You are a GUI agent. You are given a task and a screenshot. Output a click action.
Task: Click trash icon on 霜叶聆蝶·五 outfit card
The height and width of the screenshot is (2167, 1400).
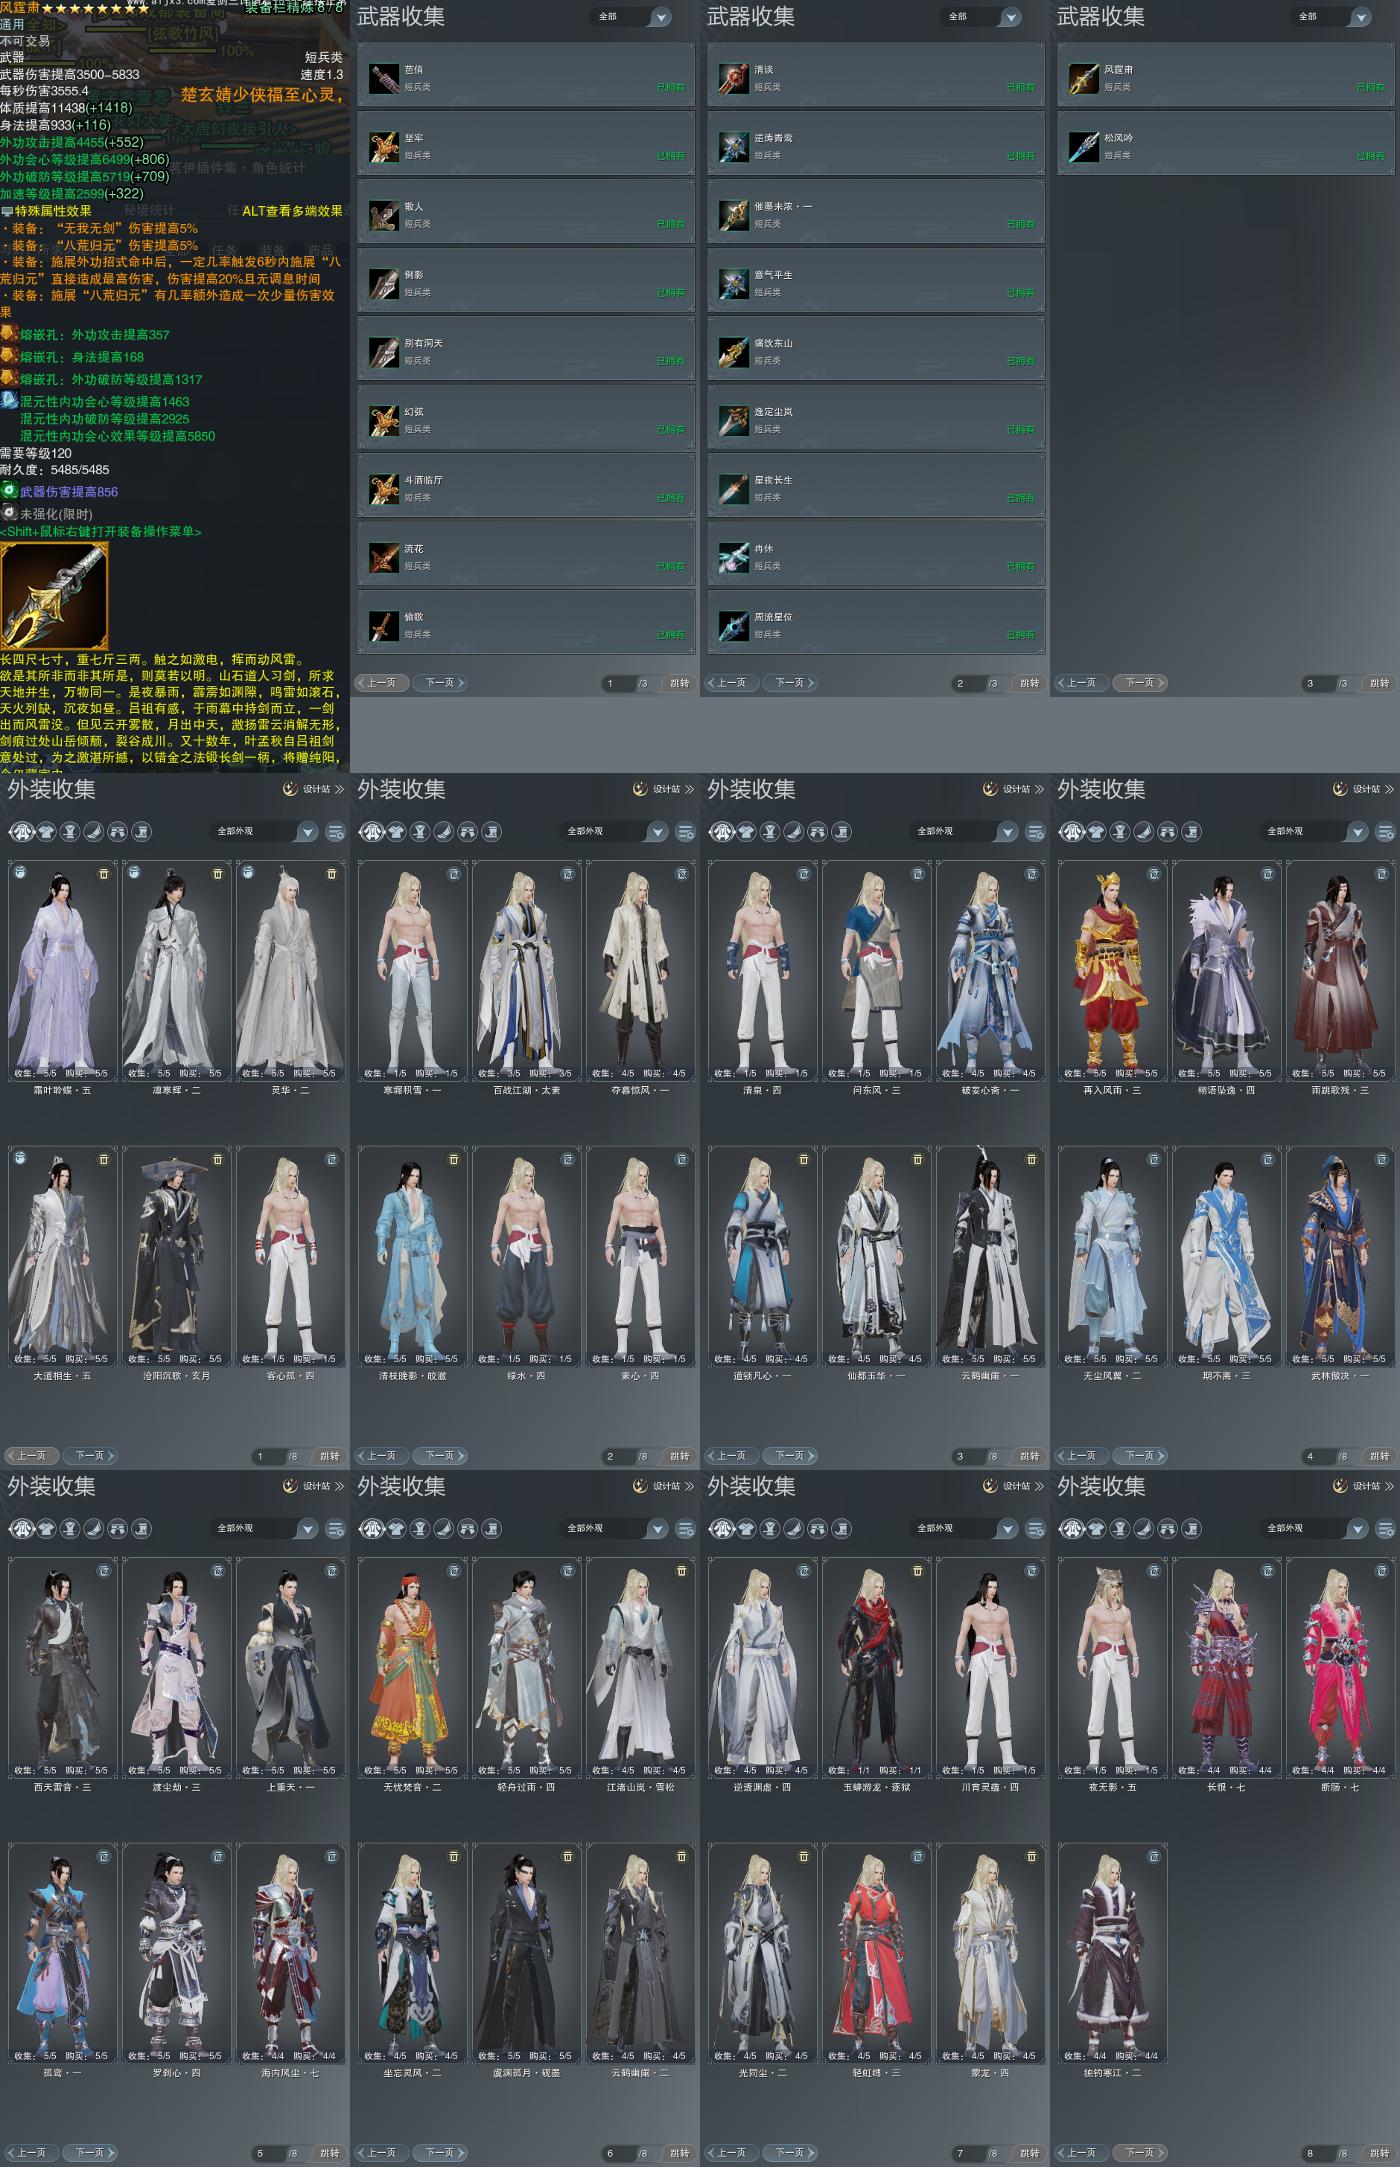tap(104, 873)
